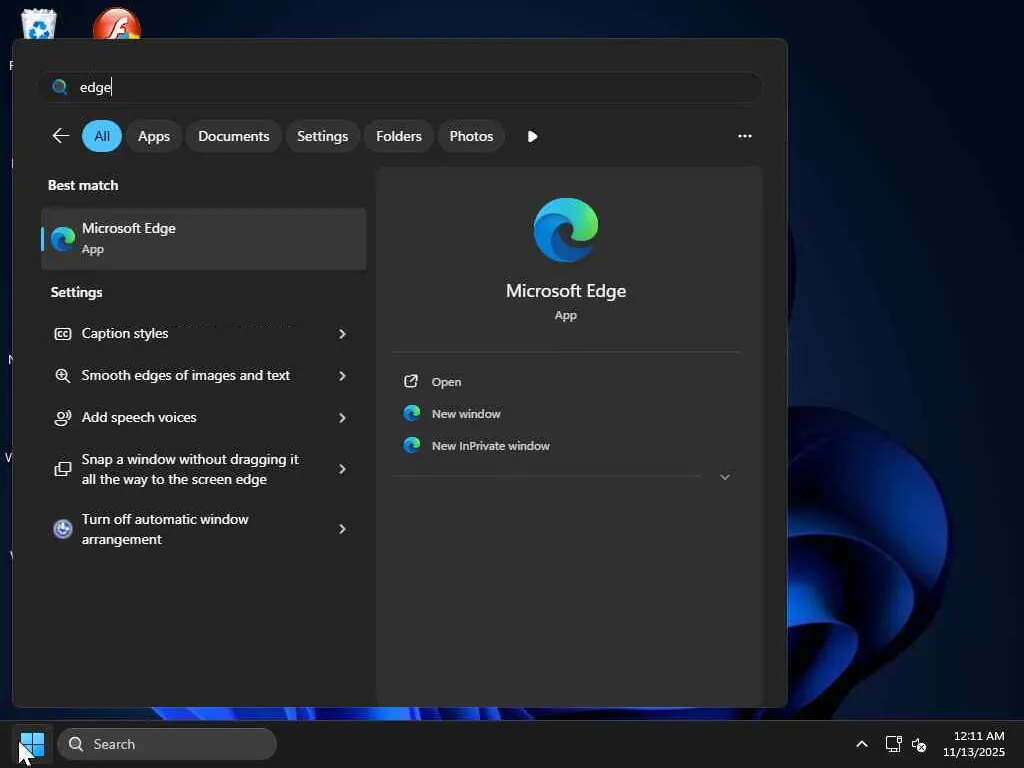Screen dimensions: 1024x768
Task: Click the taskbar Search box
Action: tap(167, 744)
